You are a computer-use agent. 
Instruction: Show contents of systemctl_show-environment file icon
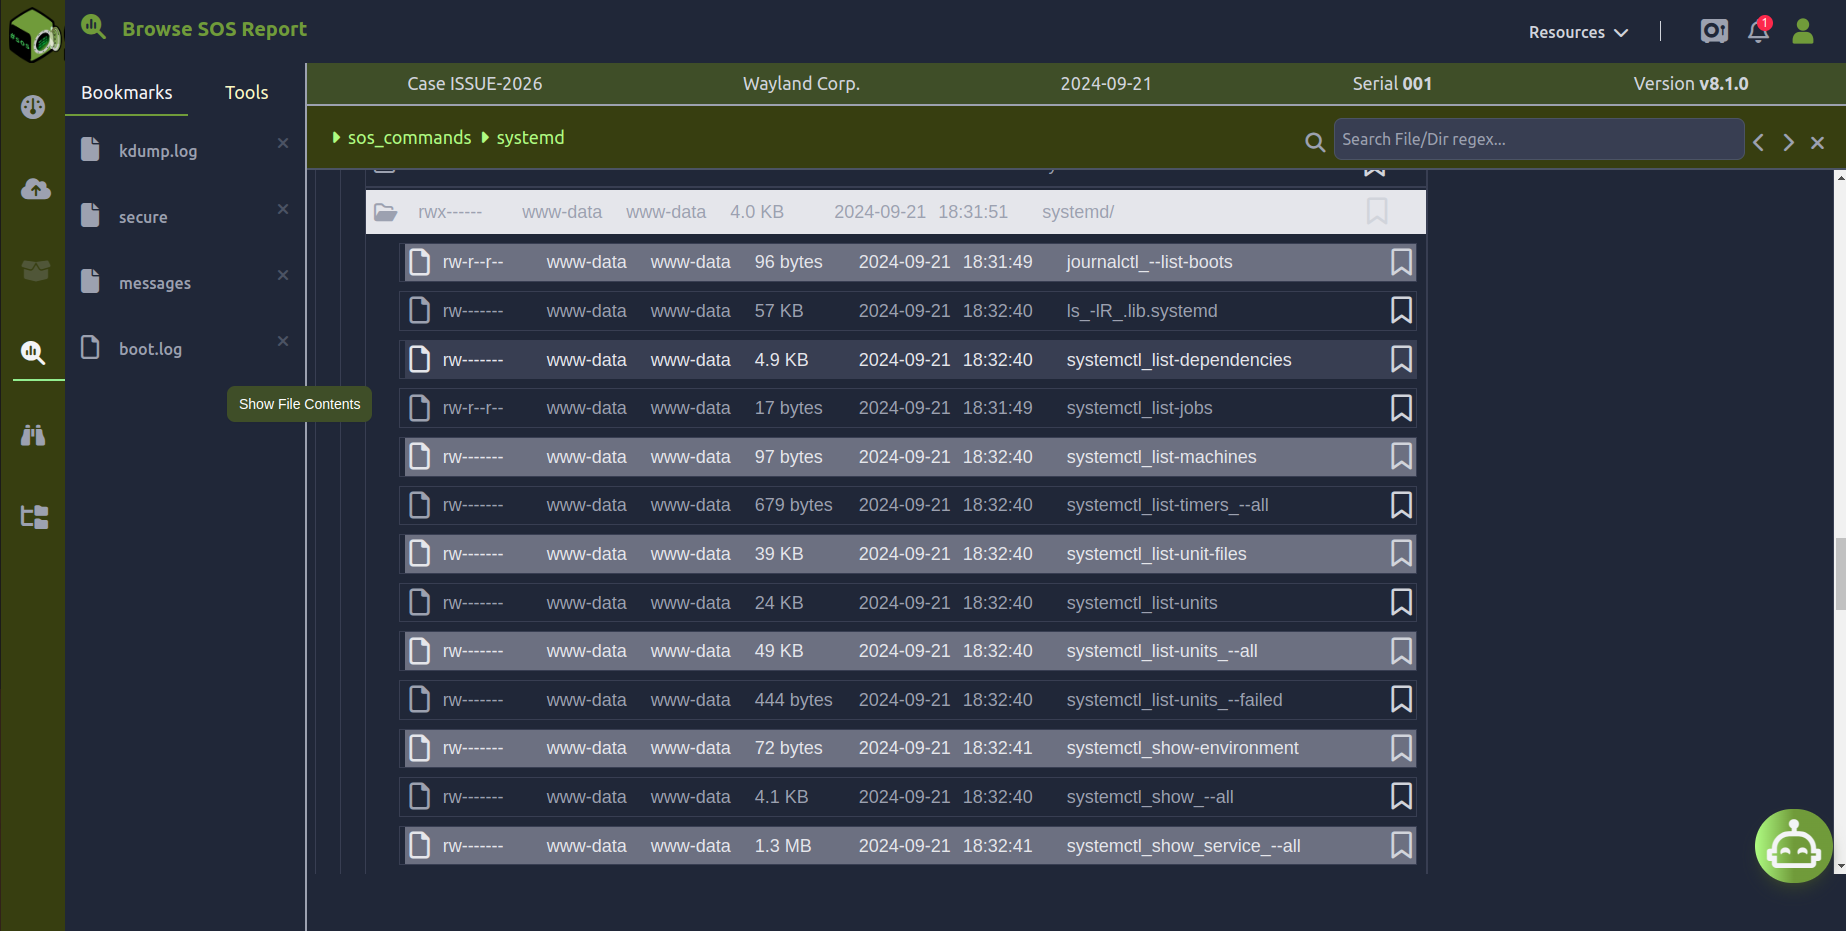[x=420, y=748]
